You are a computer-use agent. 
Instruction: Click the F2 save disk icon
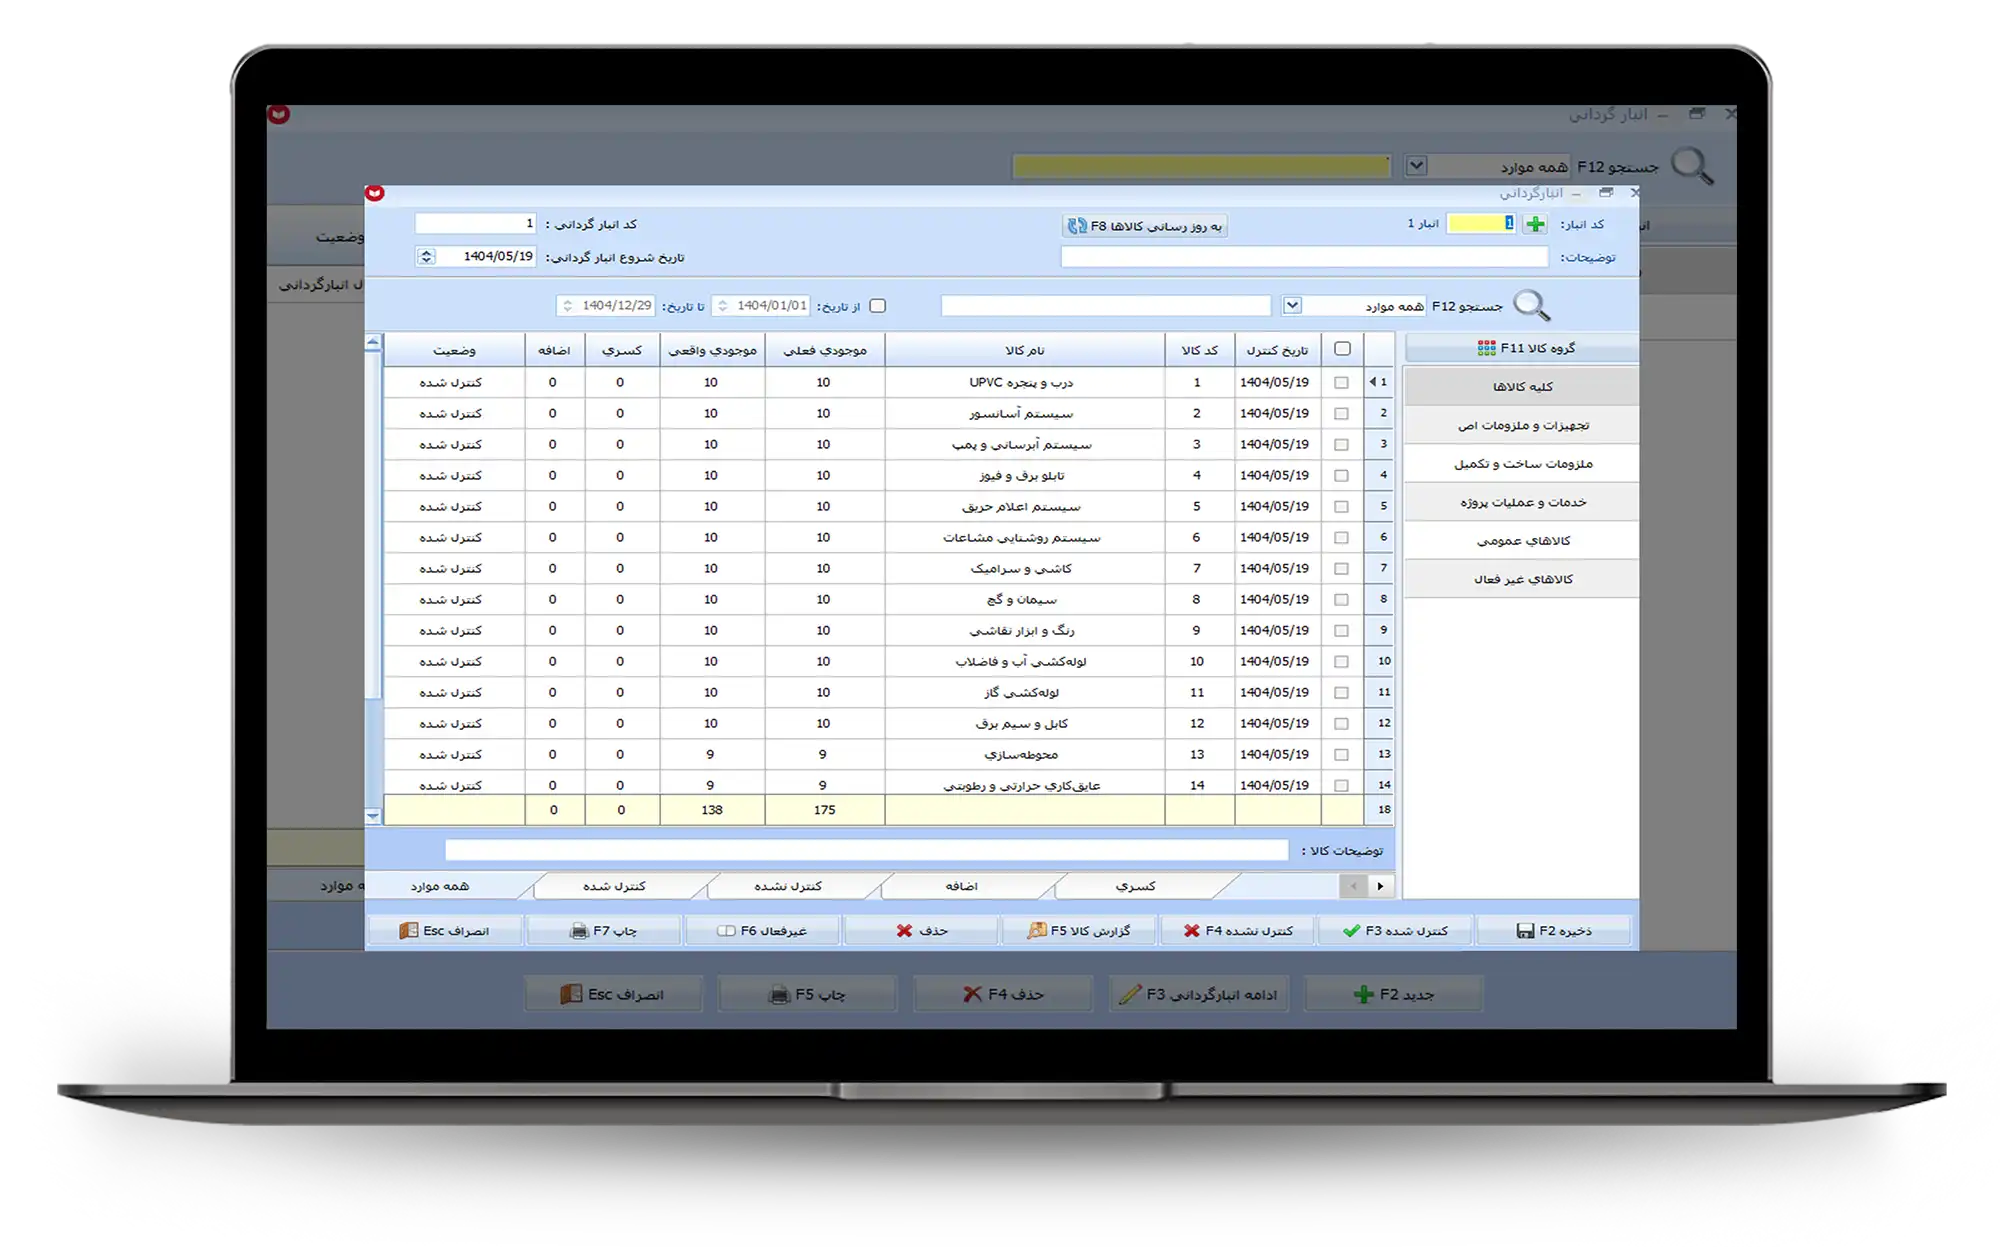coord(1525,930)
